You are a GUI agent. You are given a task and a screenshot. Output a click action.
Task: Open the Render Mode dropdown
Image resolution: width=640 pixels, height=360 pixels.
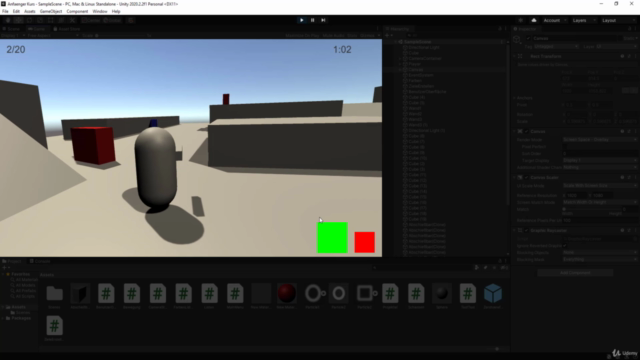[x=600, y=140]
